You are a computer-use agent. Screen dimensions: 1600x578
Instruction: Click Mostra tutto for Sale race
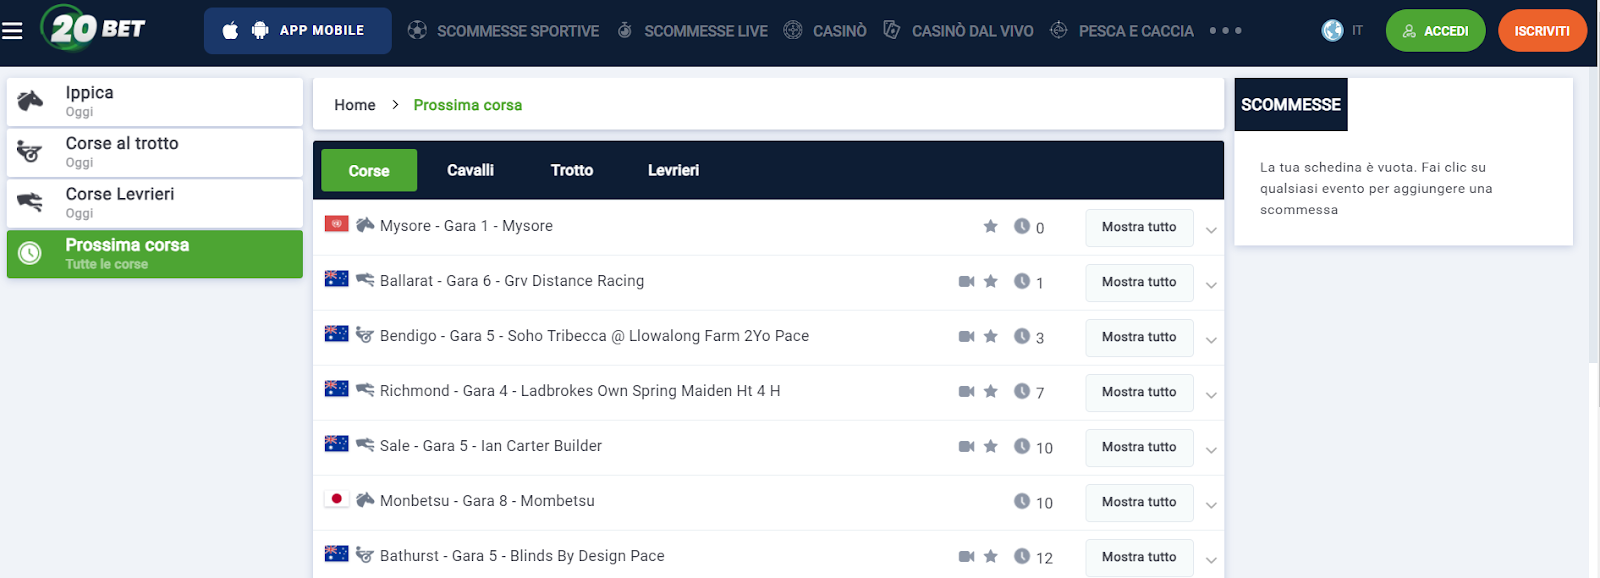click(1139, 447)
